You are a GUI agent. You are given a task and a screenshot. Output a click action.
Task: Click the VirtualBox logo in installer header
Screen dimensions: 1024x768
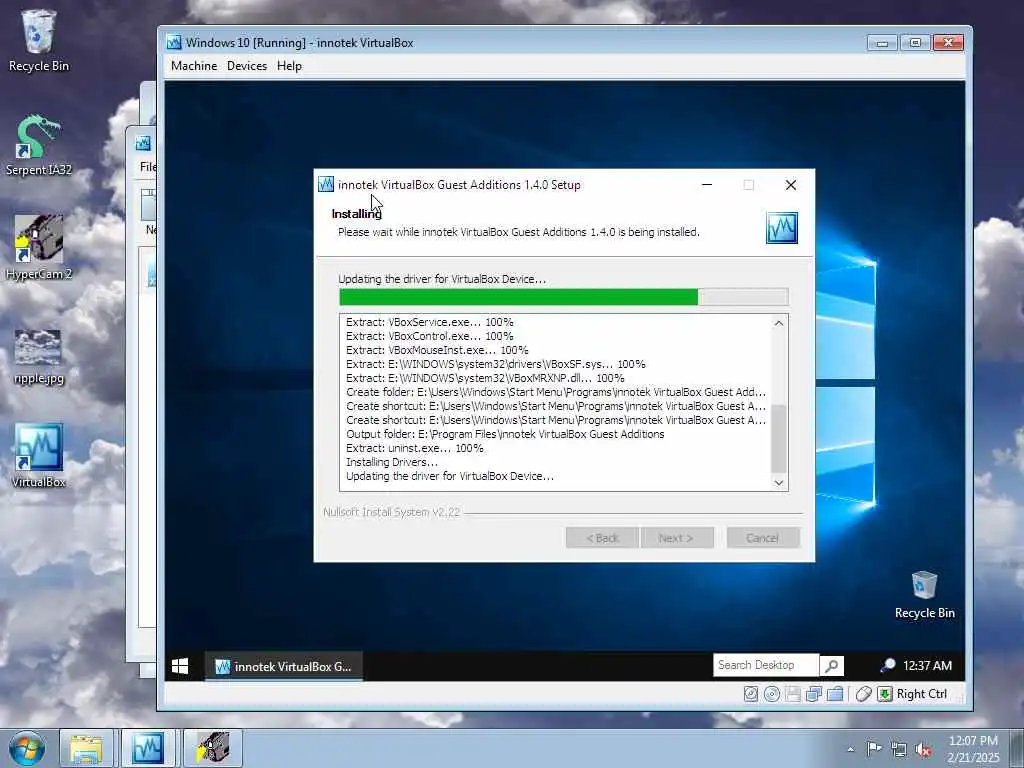pyautogui.click(x=782, y=228)
